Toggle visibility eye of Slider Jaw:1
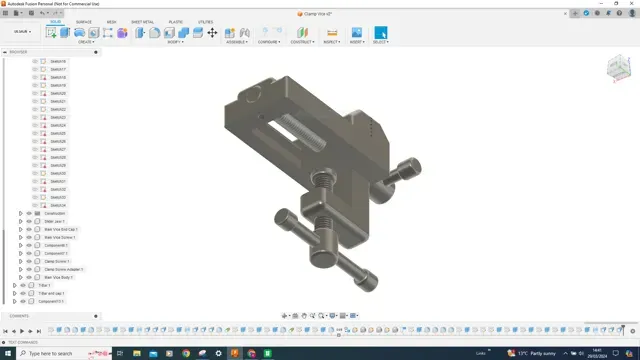This screenshot has height=360, width=640. point(29,221)
